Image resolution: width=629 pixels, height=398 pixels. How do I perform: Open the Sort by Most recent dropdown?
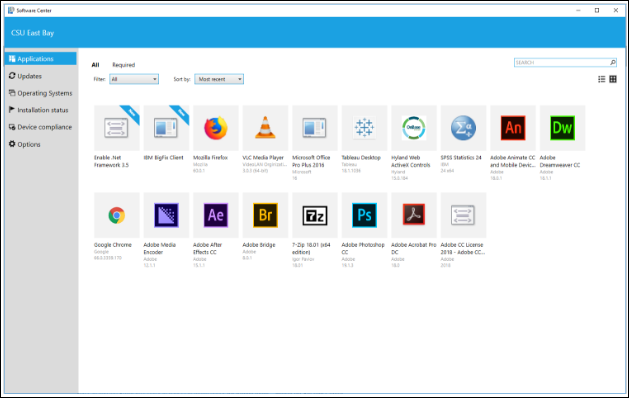coord(219,79)
